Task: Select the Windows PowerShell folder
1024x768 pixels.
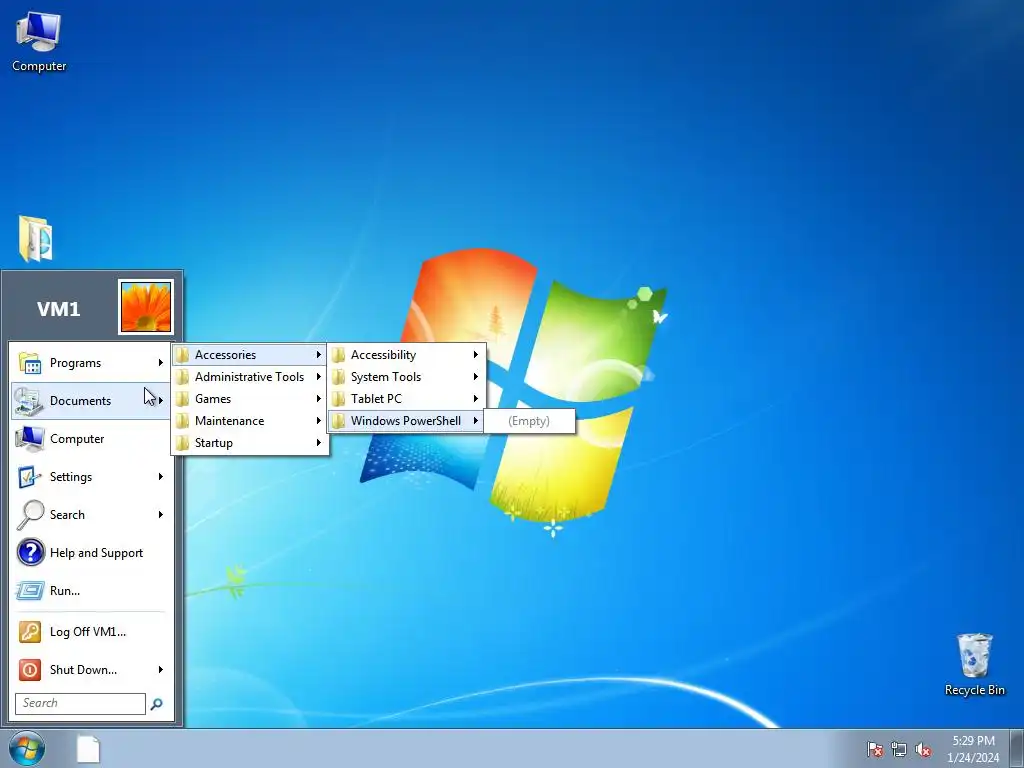Action: [406, 421]
